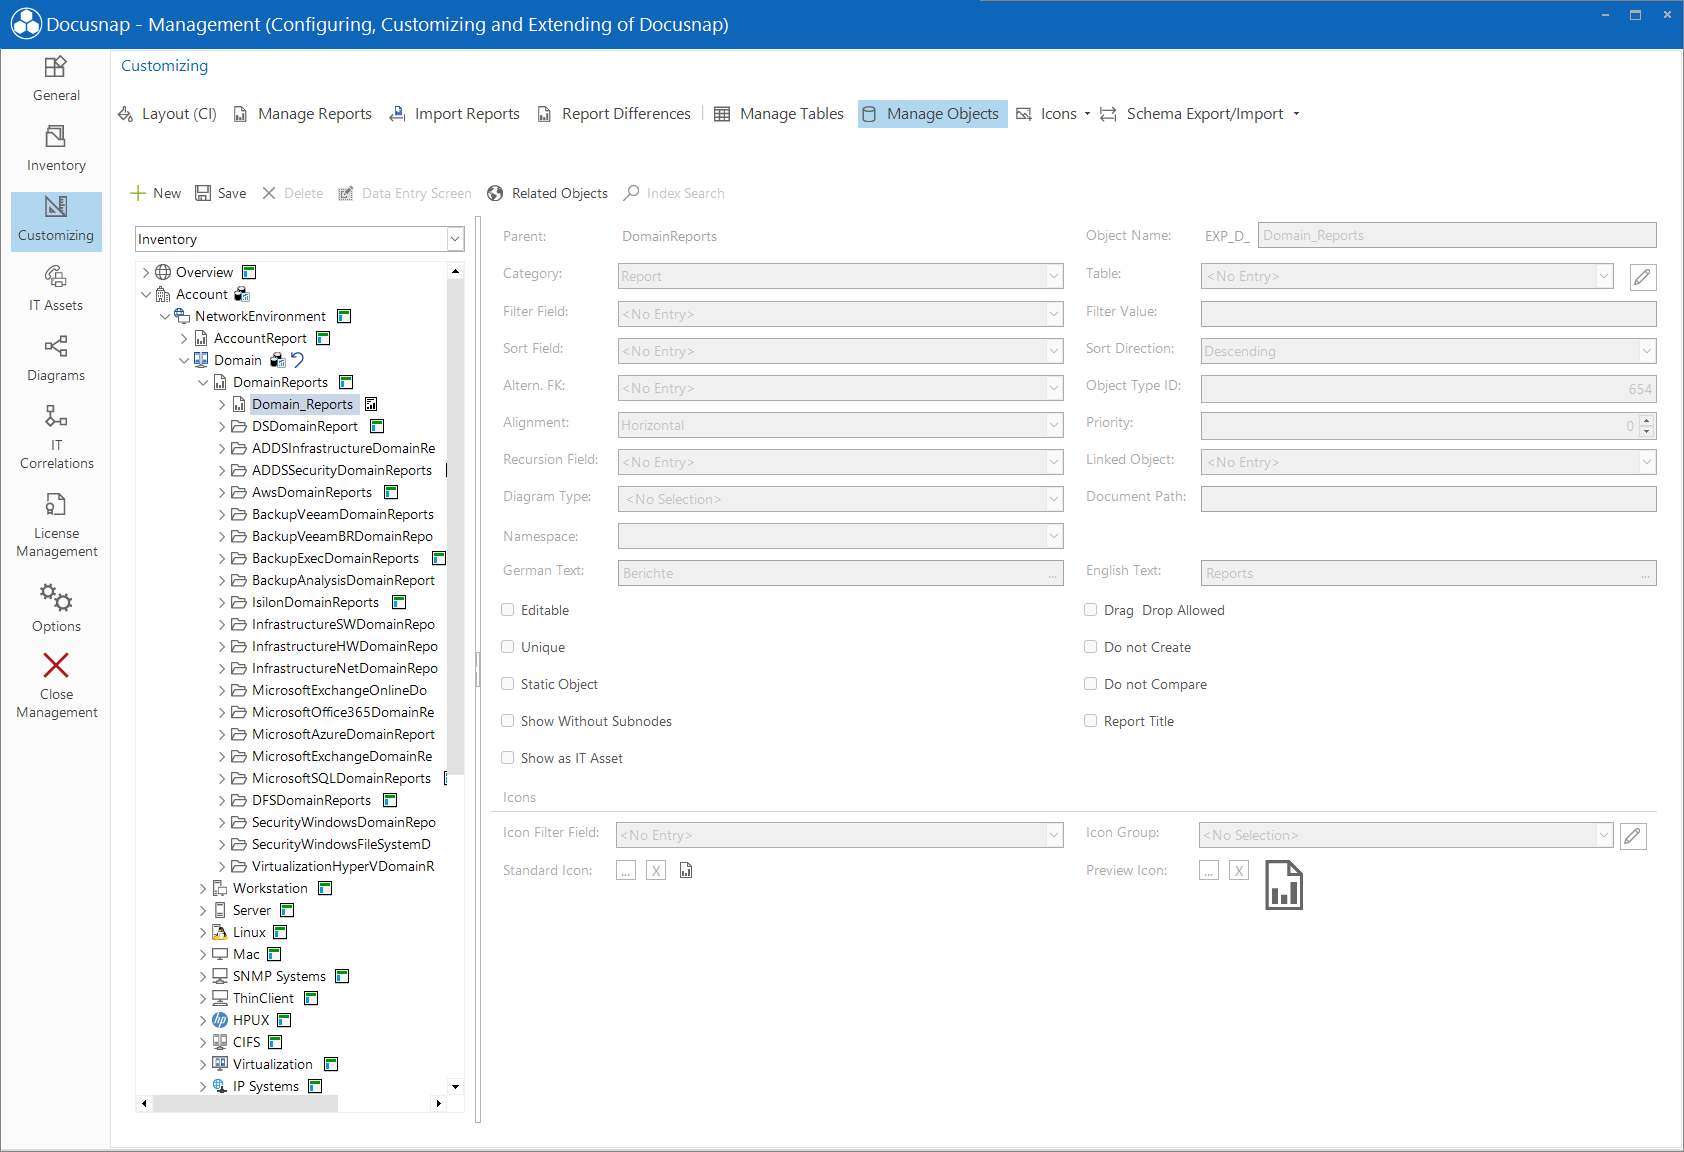Open License Management
The height and width of the screenshot is (1152, 1684).
(56, 525)
